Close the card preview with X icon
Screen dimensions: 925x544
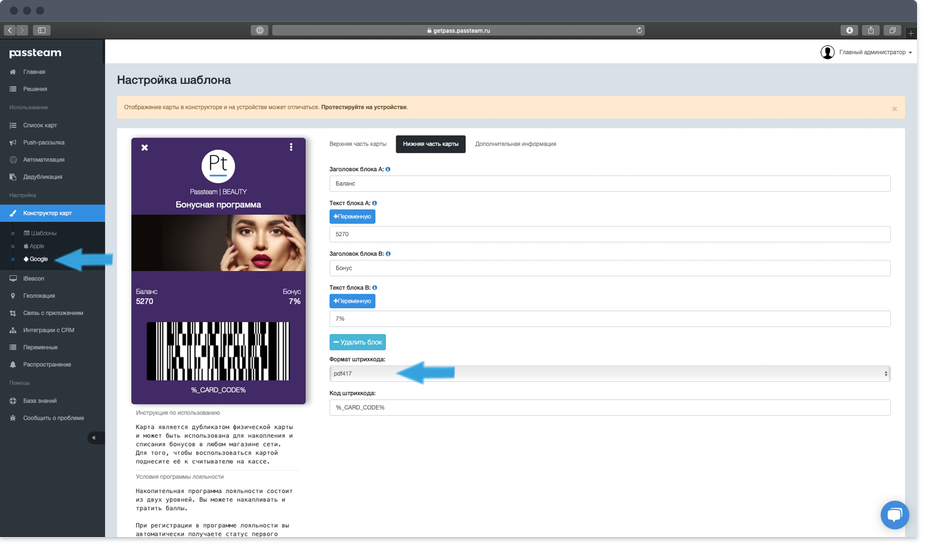(145, 148)
